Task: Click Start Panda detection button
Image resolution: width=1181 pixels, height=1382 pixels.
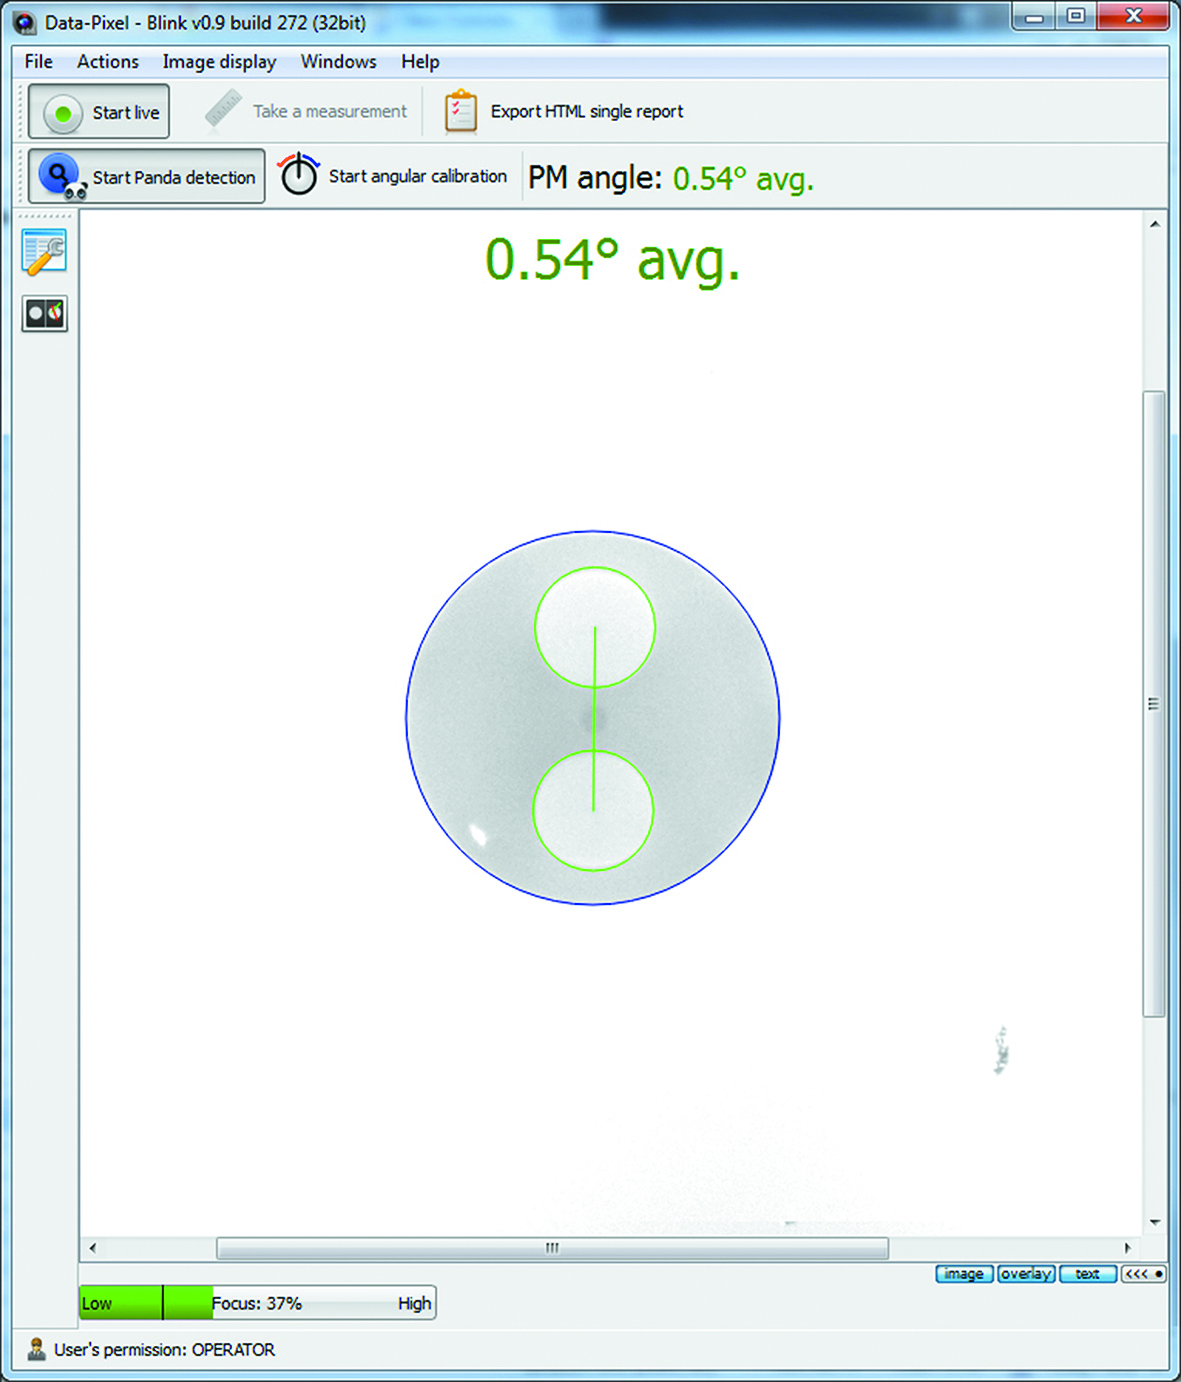Action: click(147, 177)
